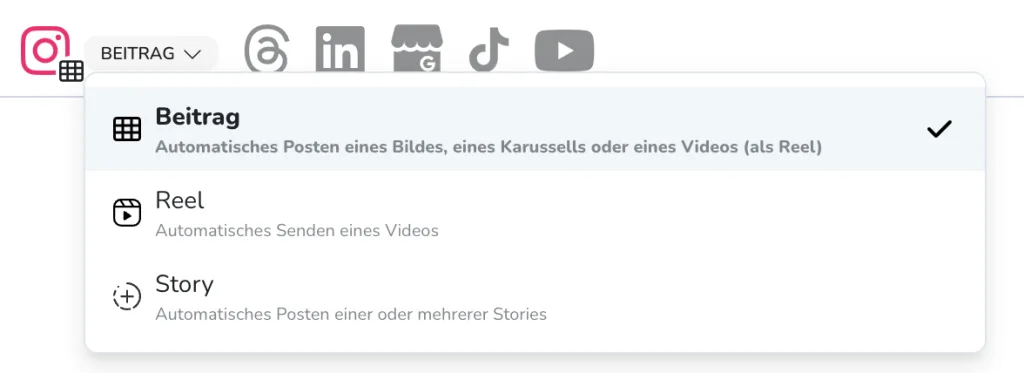Click the Reel clapper icon in menu
This screenshot has height=373, width=1024.
coord(127,213)
